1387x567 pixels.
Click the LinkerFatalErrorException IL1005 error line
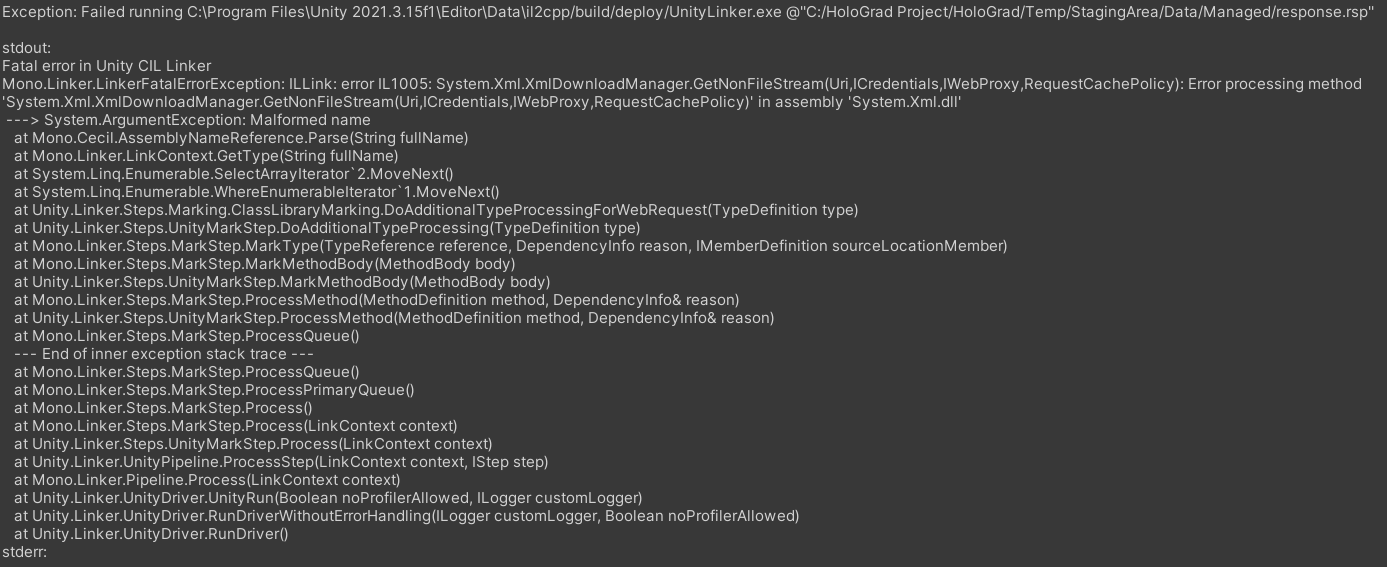coord(680,84)
